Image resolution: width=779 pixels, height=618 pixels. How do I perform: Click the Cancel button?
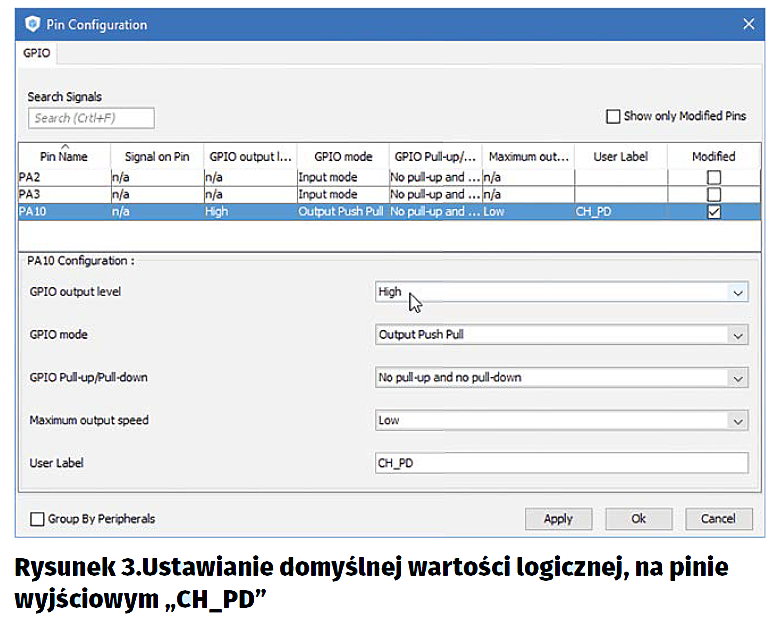tap(718, 519)
